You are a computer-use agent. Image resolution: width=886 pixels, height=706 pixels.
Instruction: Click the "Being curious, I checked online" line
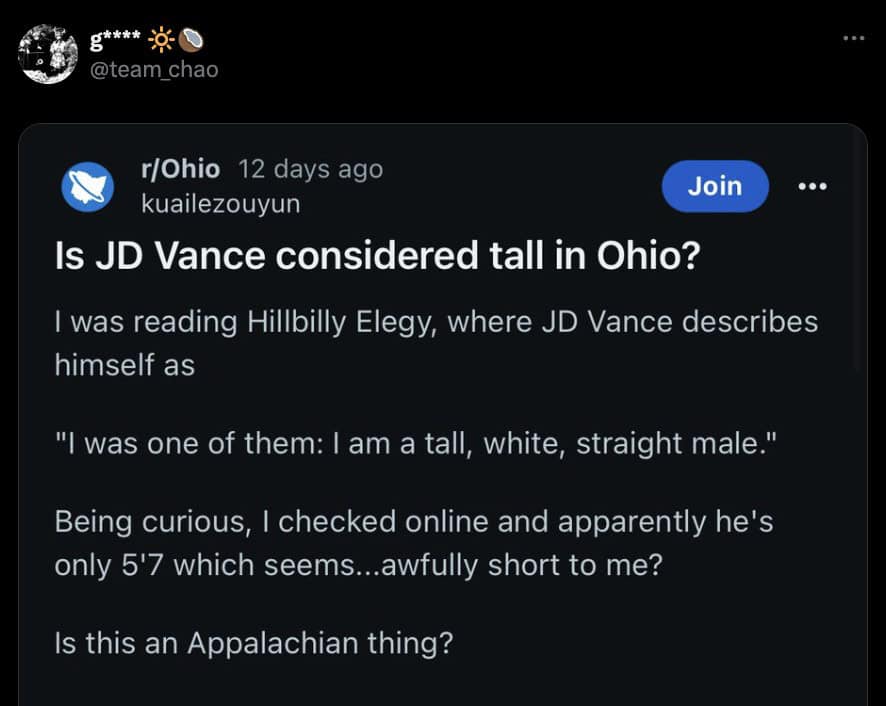click(413, 521)
